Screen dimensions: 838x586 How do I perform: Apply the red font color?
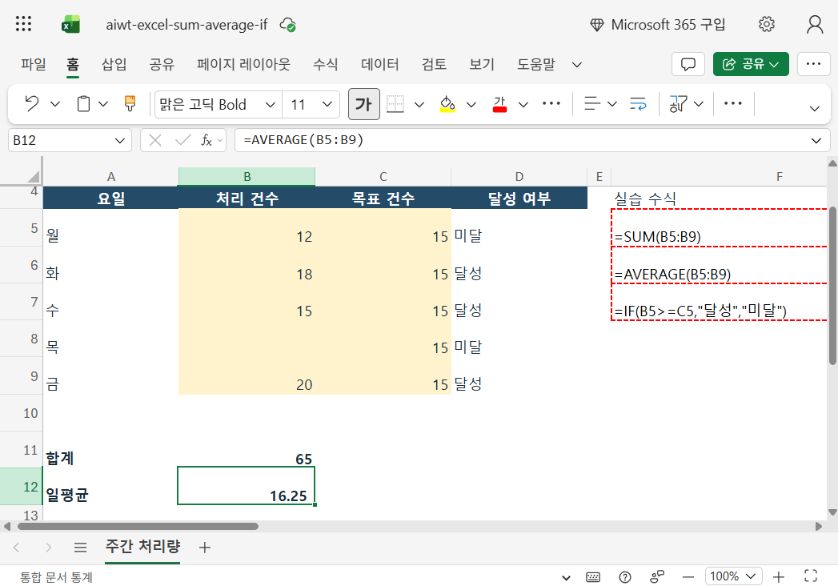coord(500,104)
